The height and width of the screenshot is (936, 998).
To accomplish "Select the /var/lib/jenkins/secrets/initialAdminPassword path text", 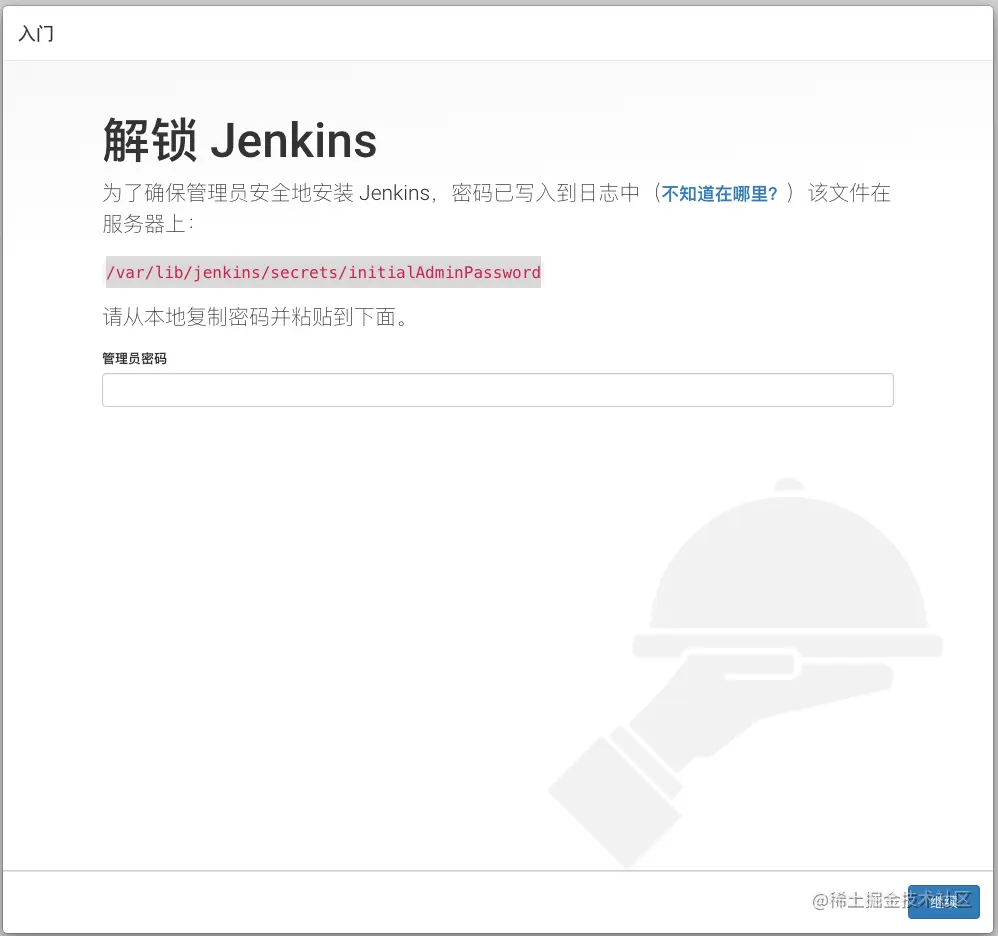I will tap(323, 272).
